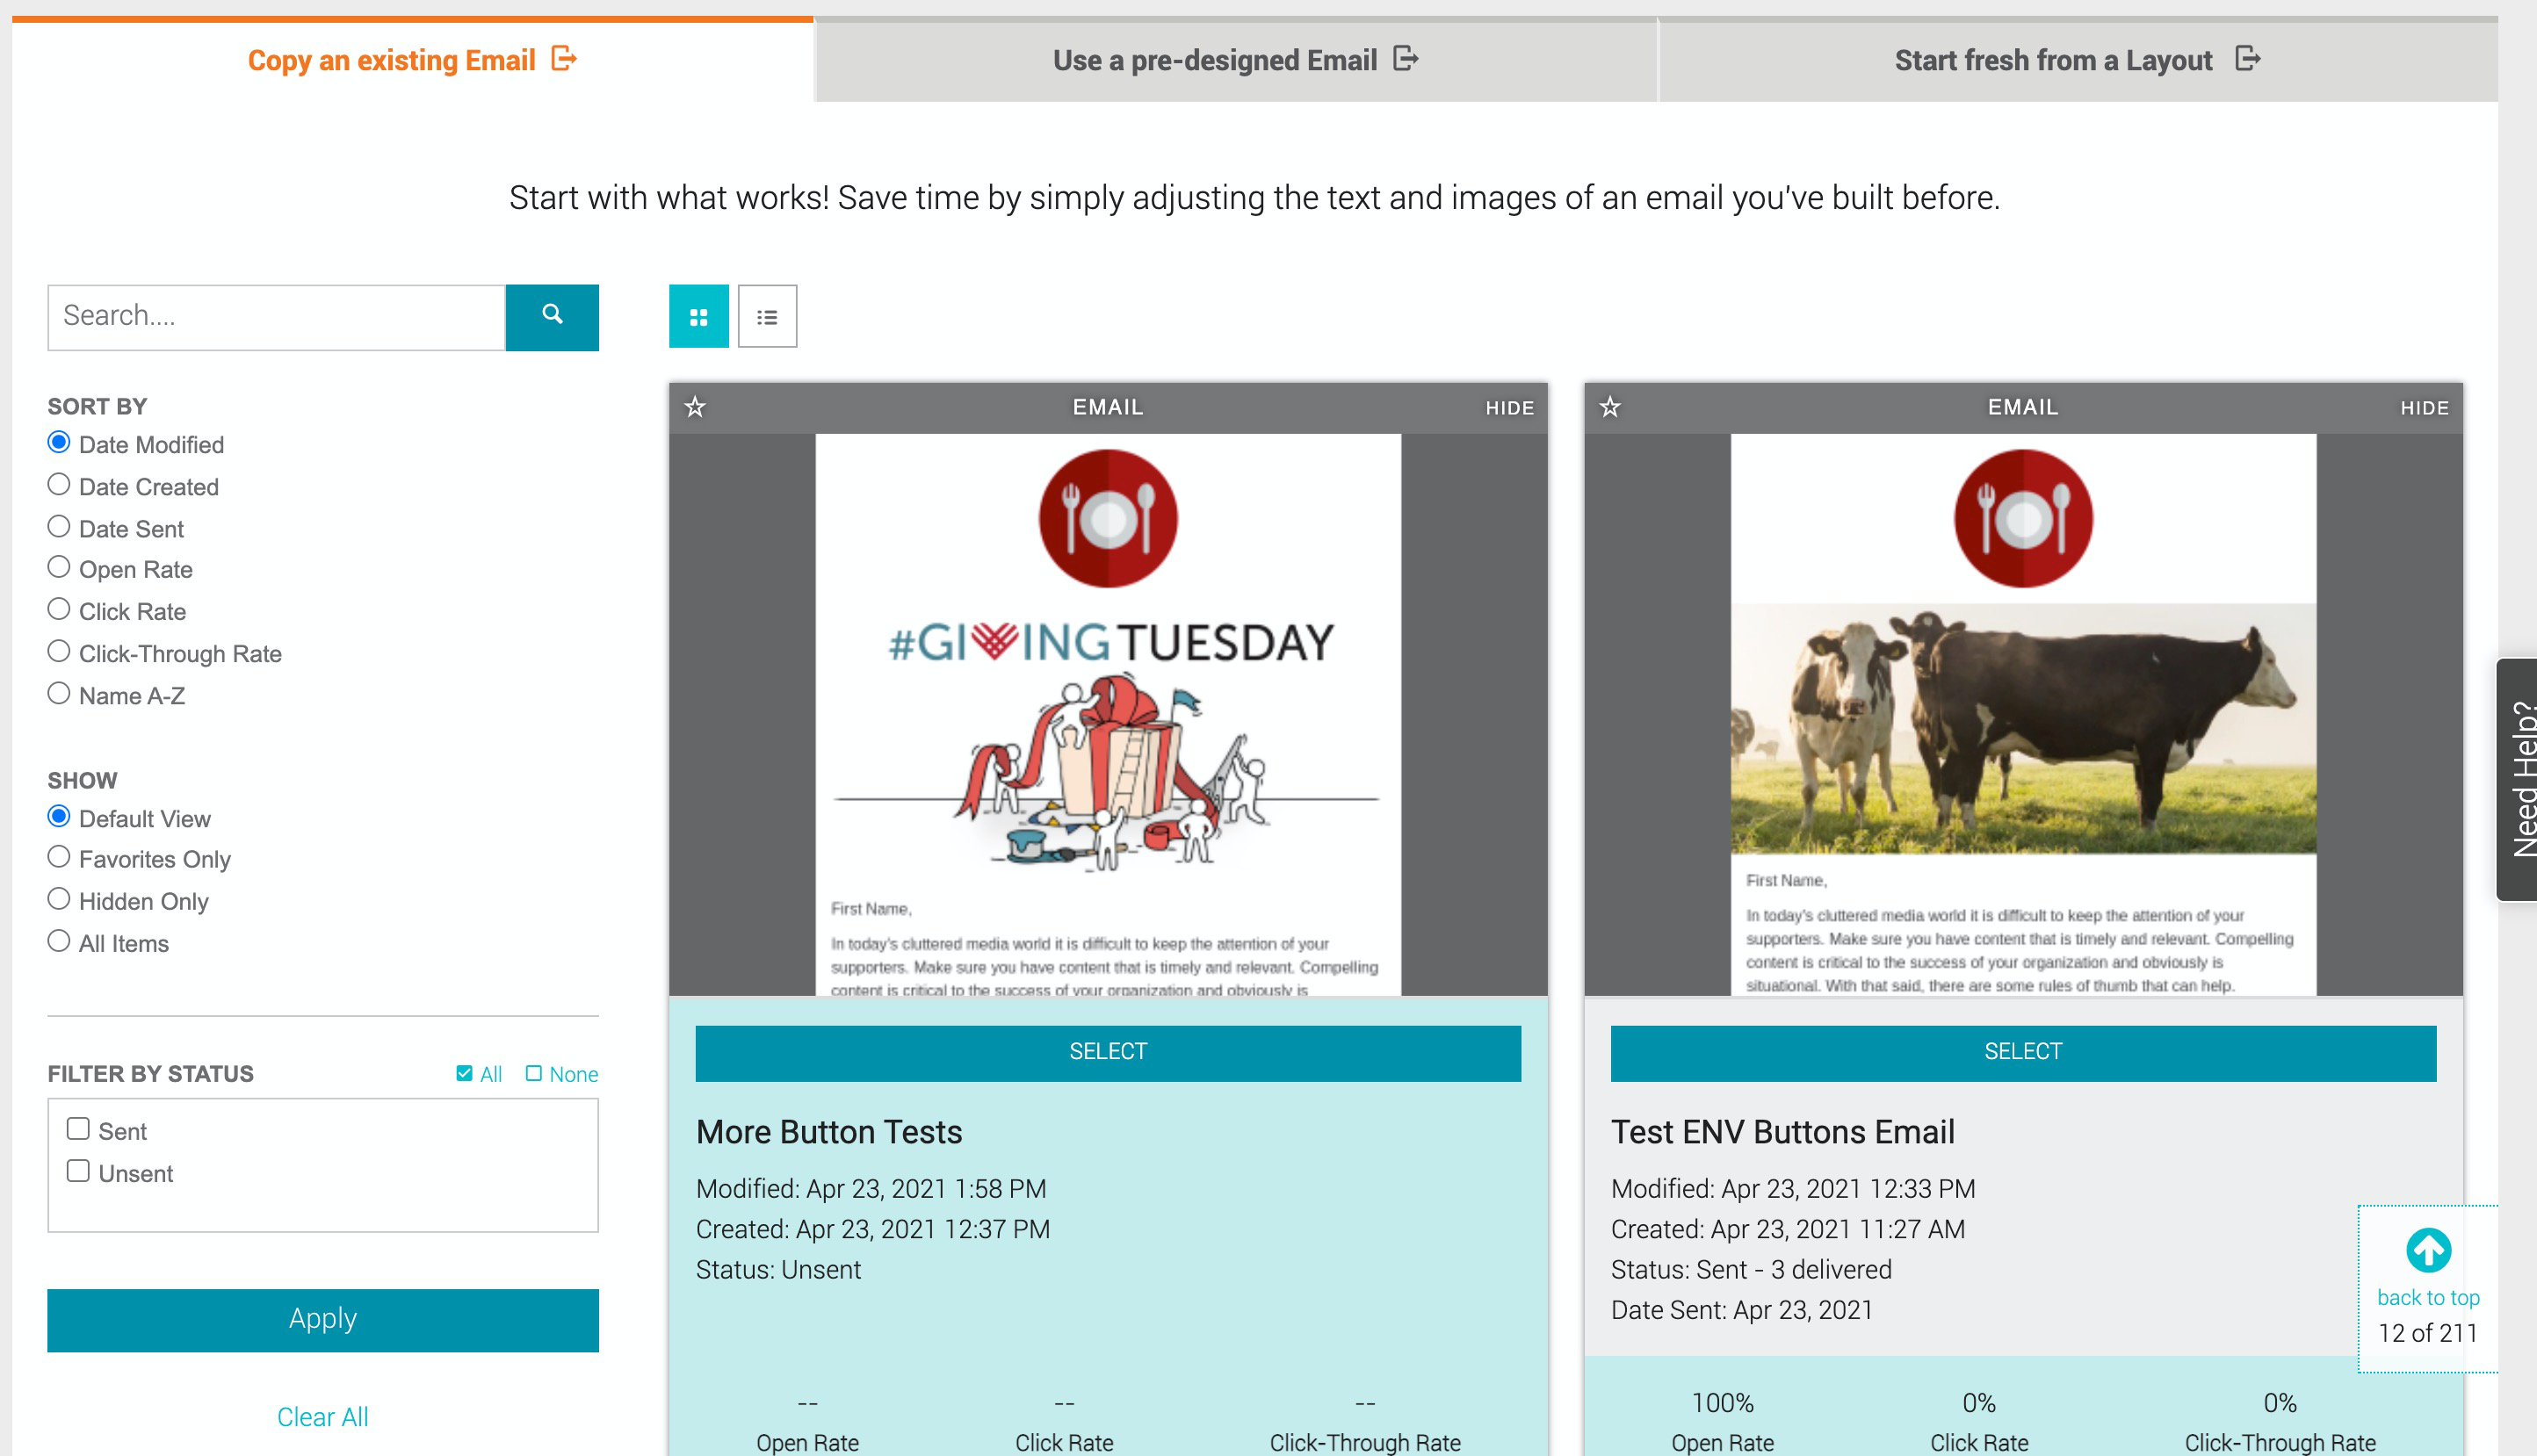Click the cows email thumbnail
2537x1456 pixels.
click(2023, 715)
